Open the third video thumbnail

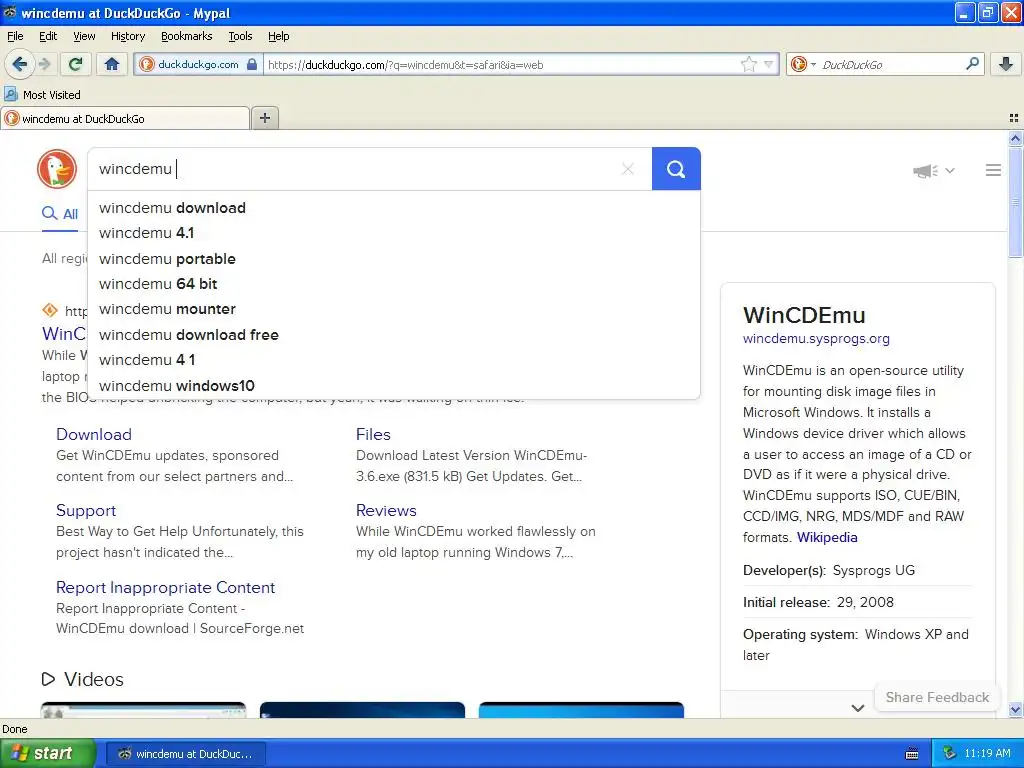click(x=581, y=710)
